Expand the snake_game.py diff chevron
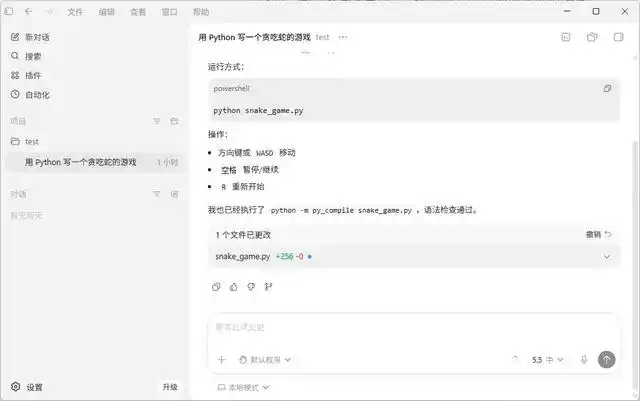This screenshot has height=401, width=640. point(607,257)
